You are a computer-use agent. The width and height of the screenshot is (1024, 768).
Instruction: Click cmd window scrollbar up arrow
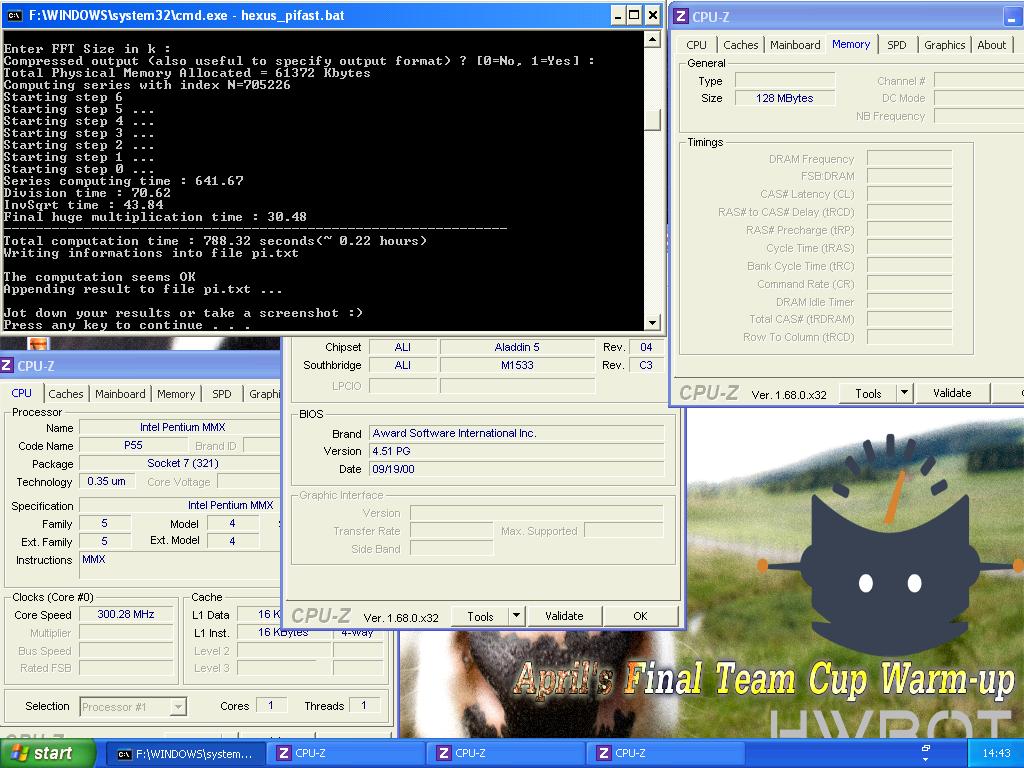(x=652, y=40)
